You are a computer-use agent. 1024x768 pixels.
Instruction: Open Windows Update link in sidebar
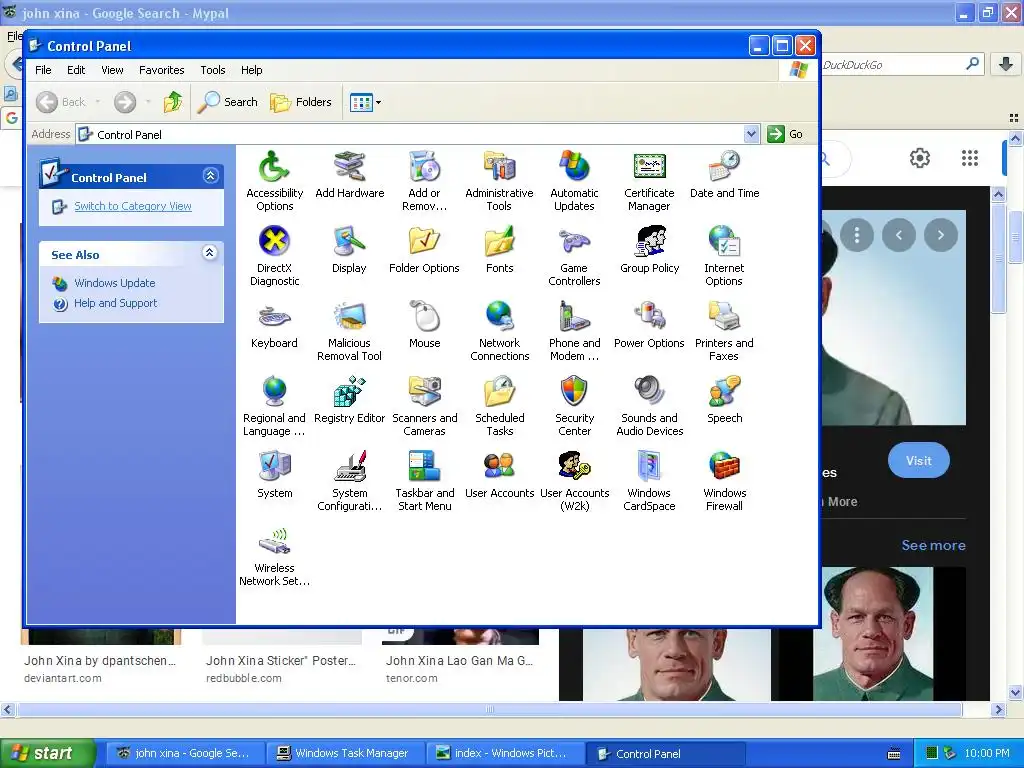114,283
